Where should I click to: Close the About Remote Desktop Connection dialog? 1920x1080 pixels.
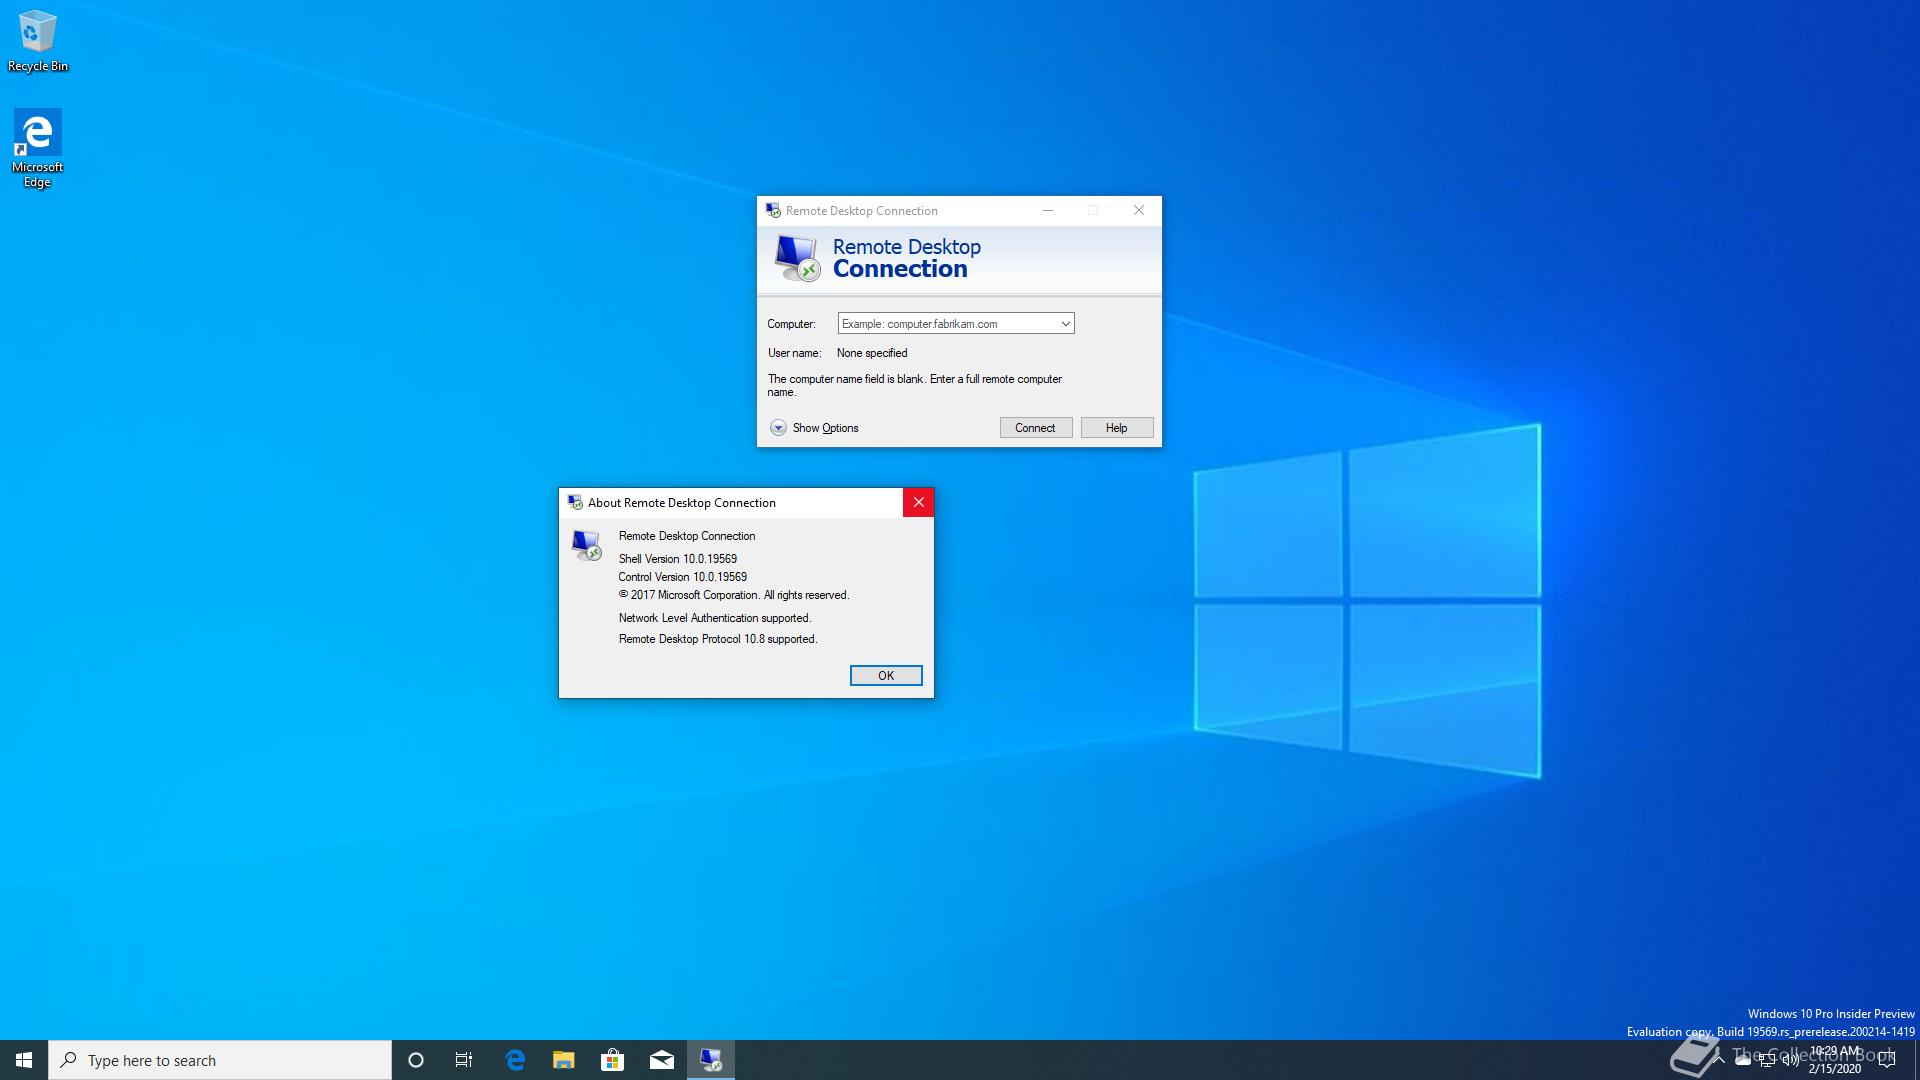(918, 502)
